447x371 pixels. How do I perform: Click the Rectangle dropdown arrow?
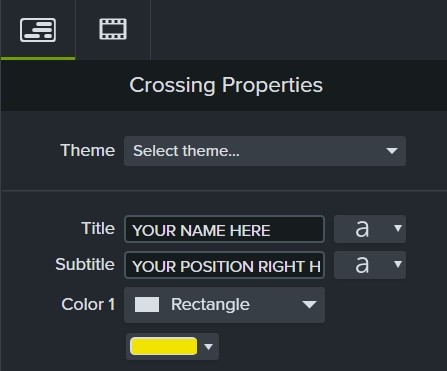click(309, 305)
